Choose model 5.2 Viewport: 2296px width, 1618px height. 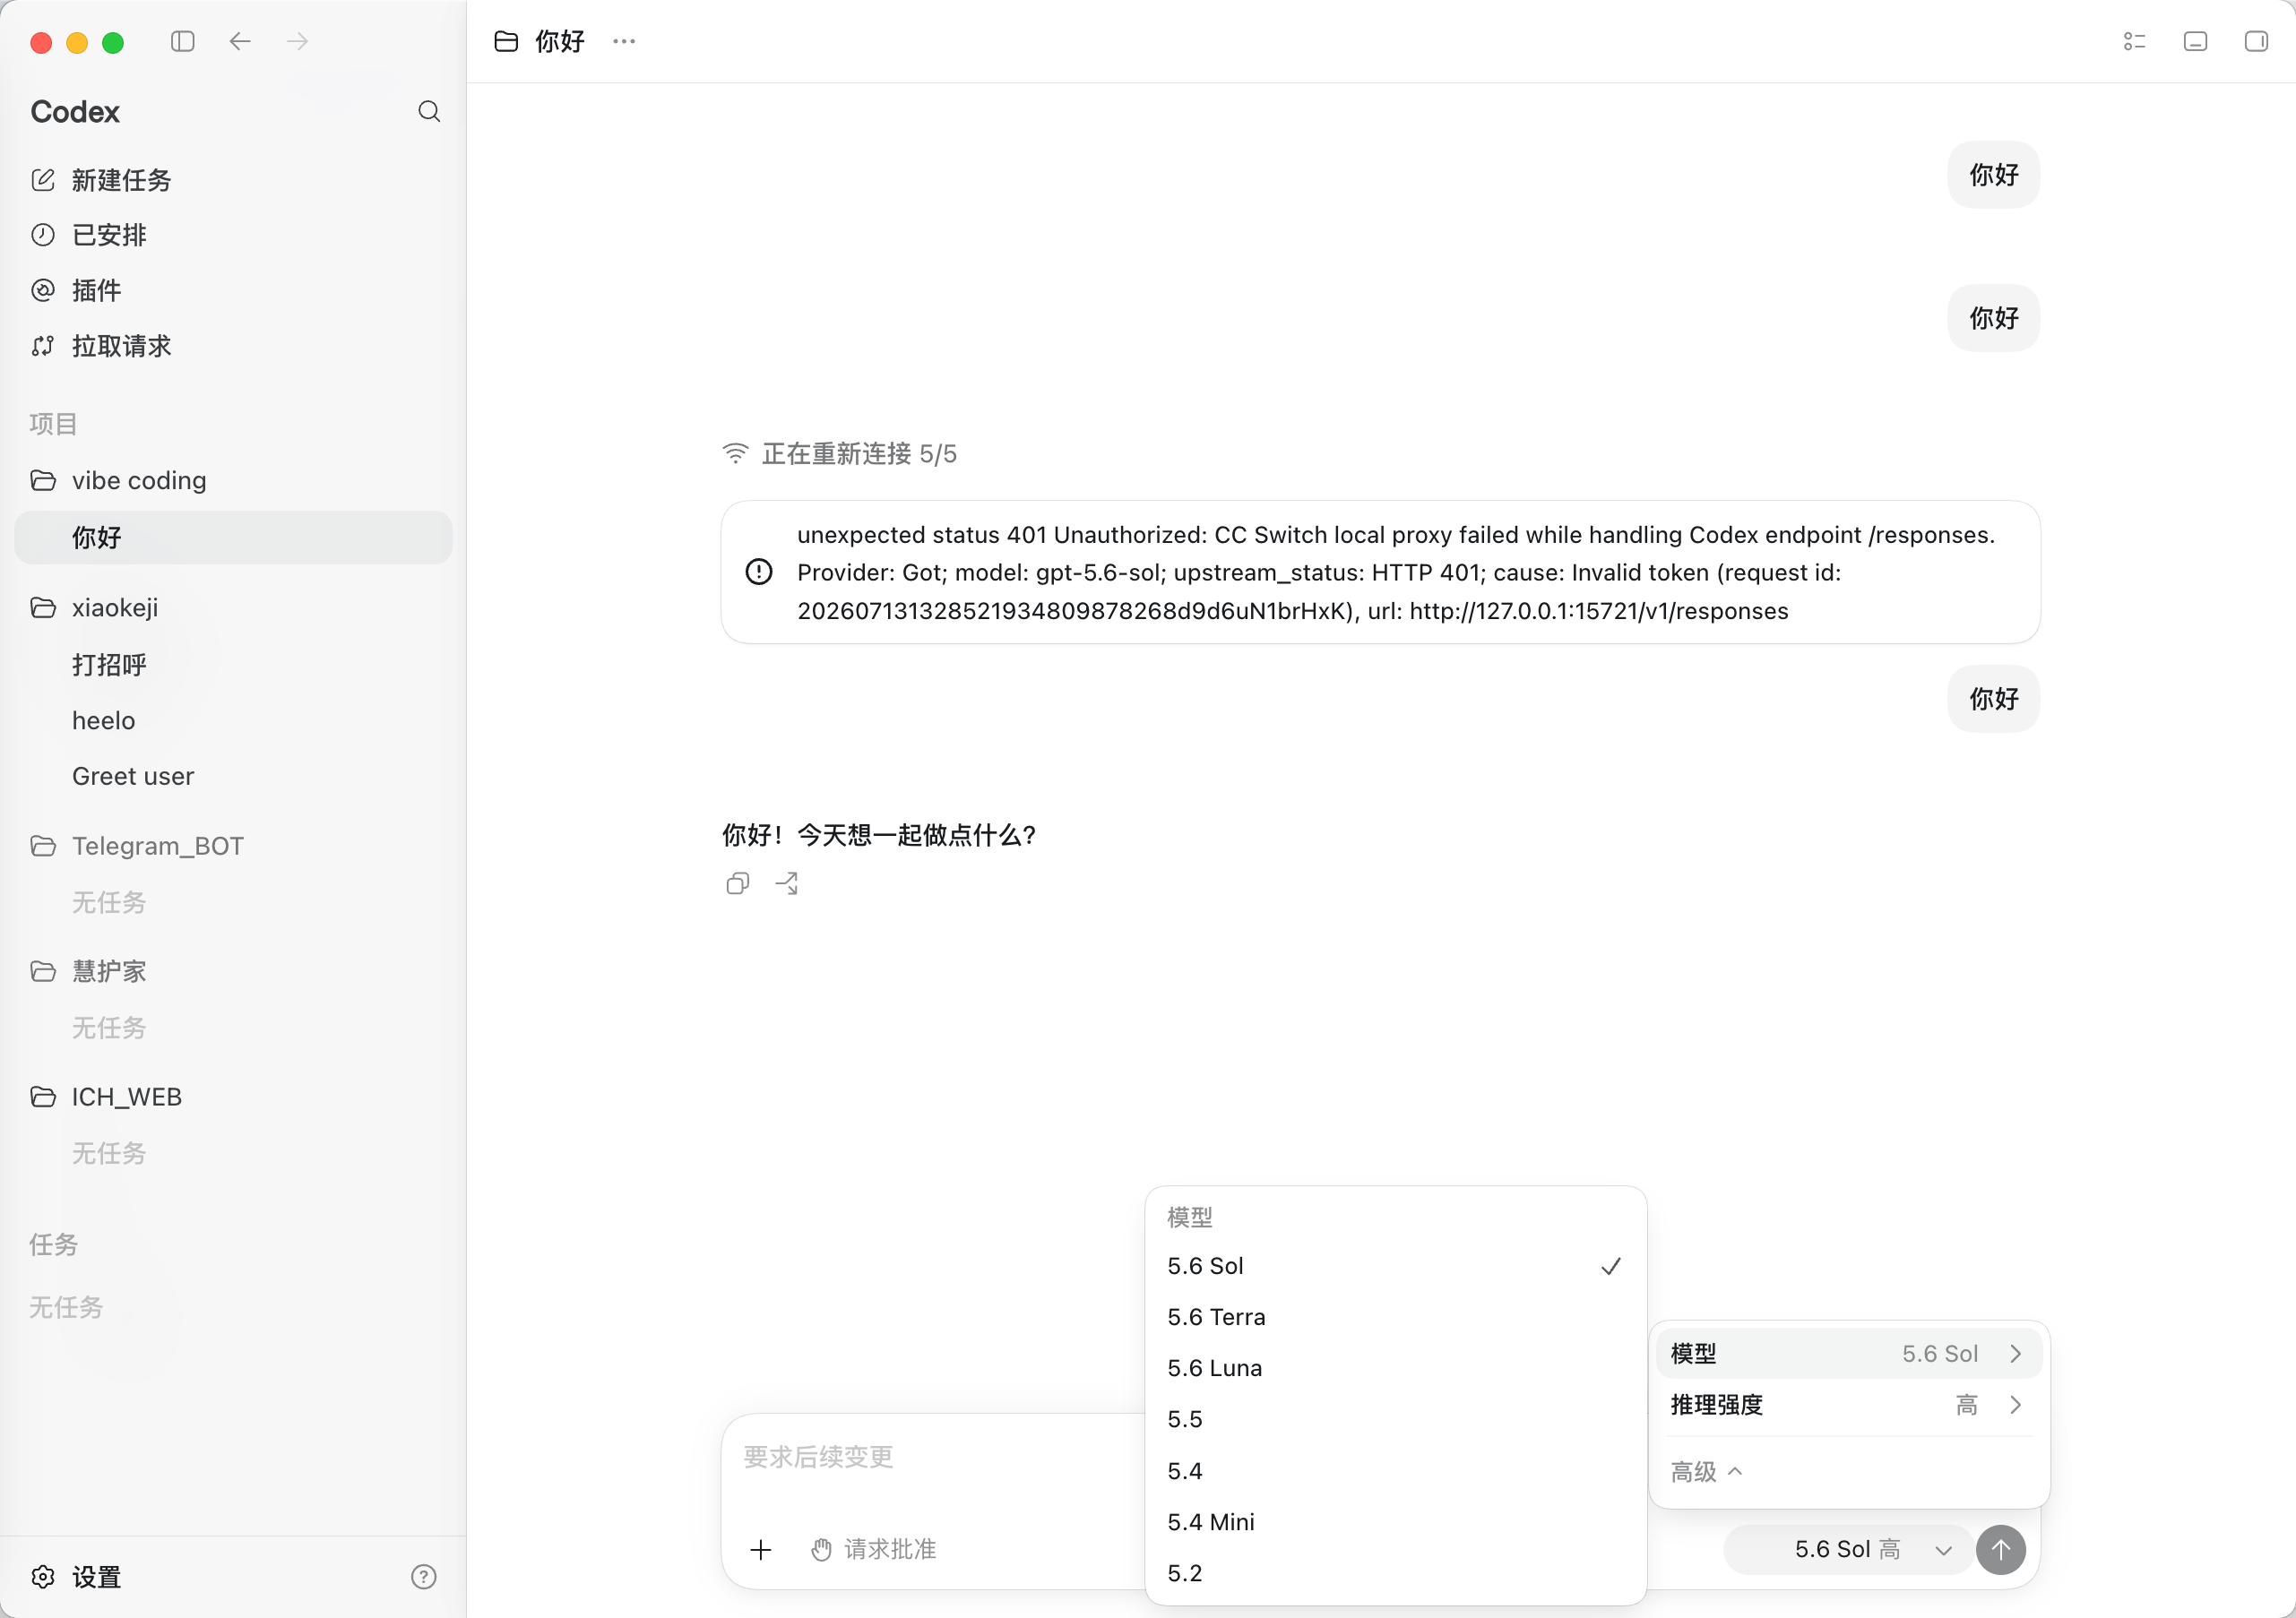[x=1395, y=1573]
